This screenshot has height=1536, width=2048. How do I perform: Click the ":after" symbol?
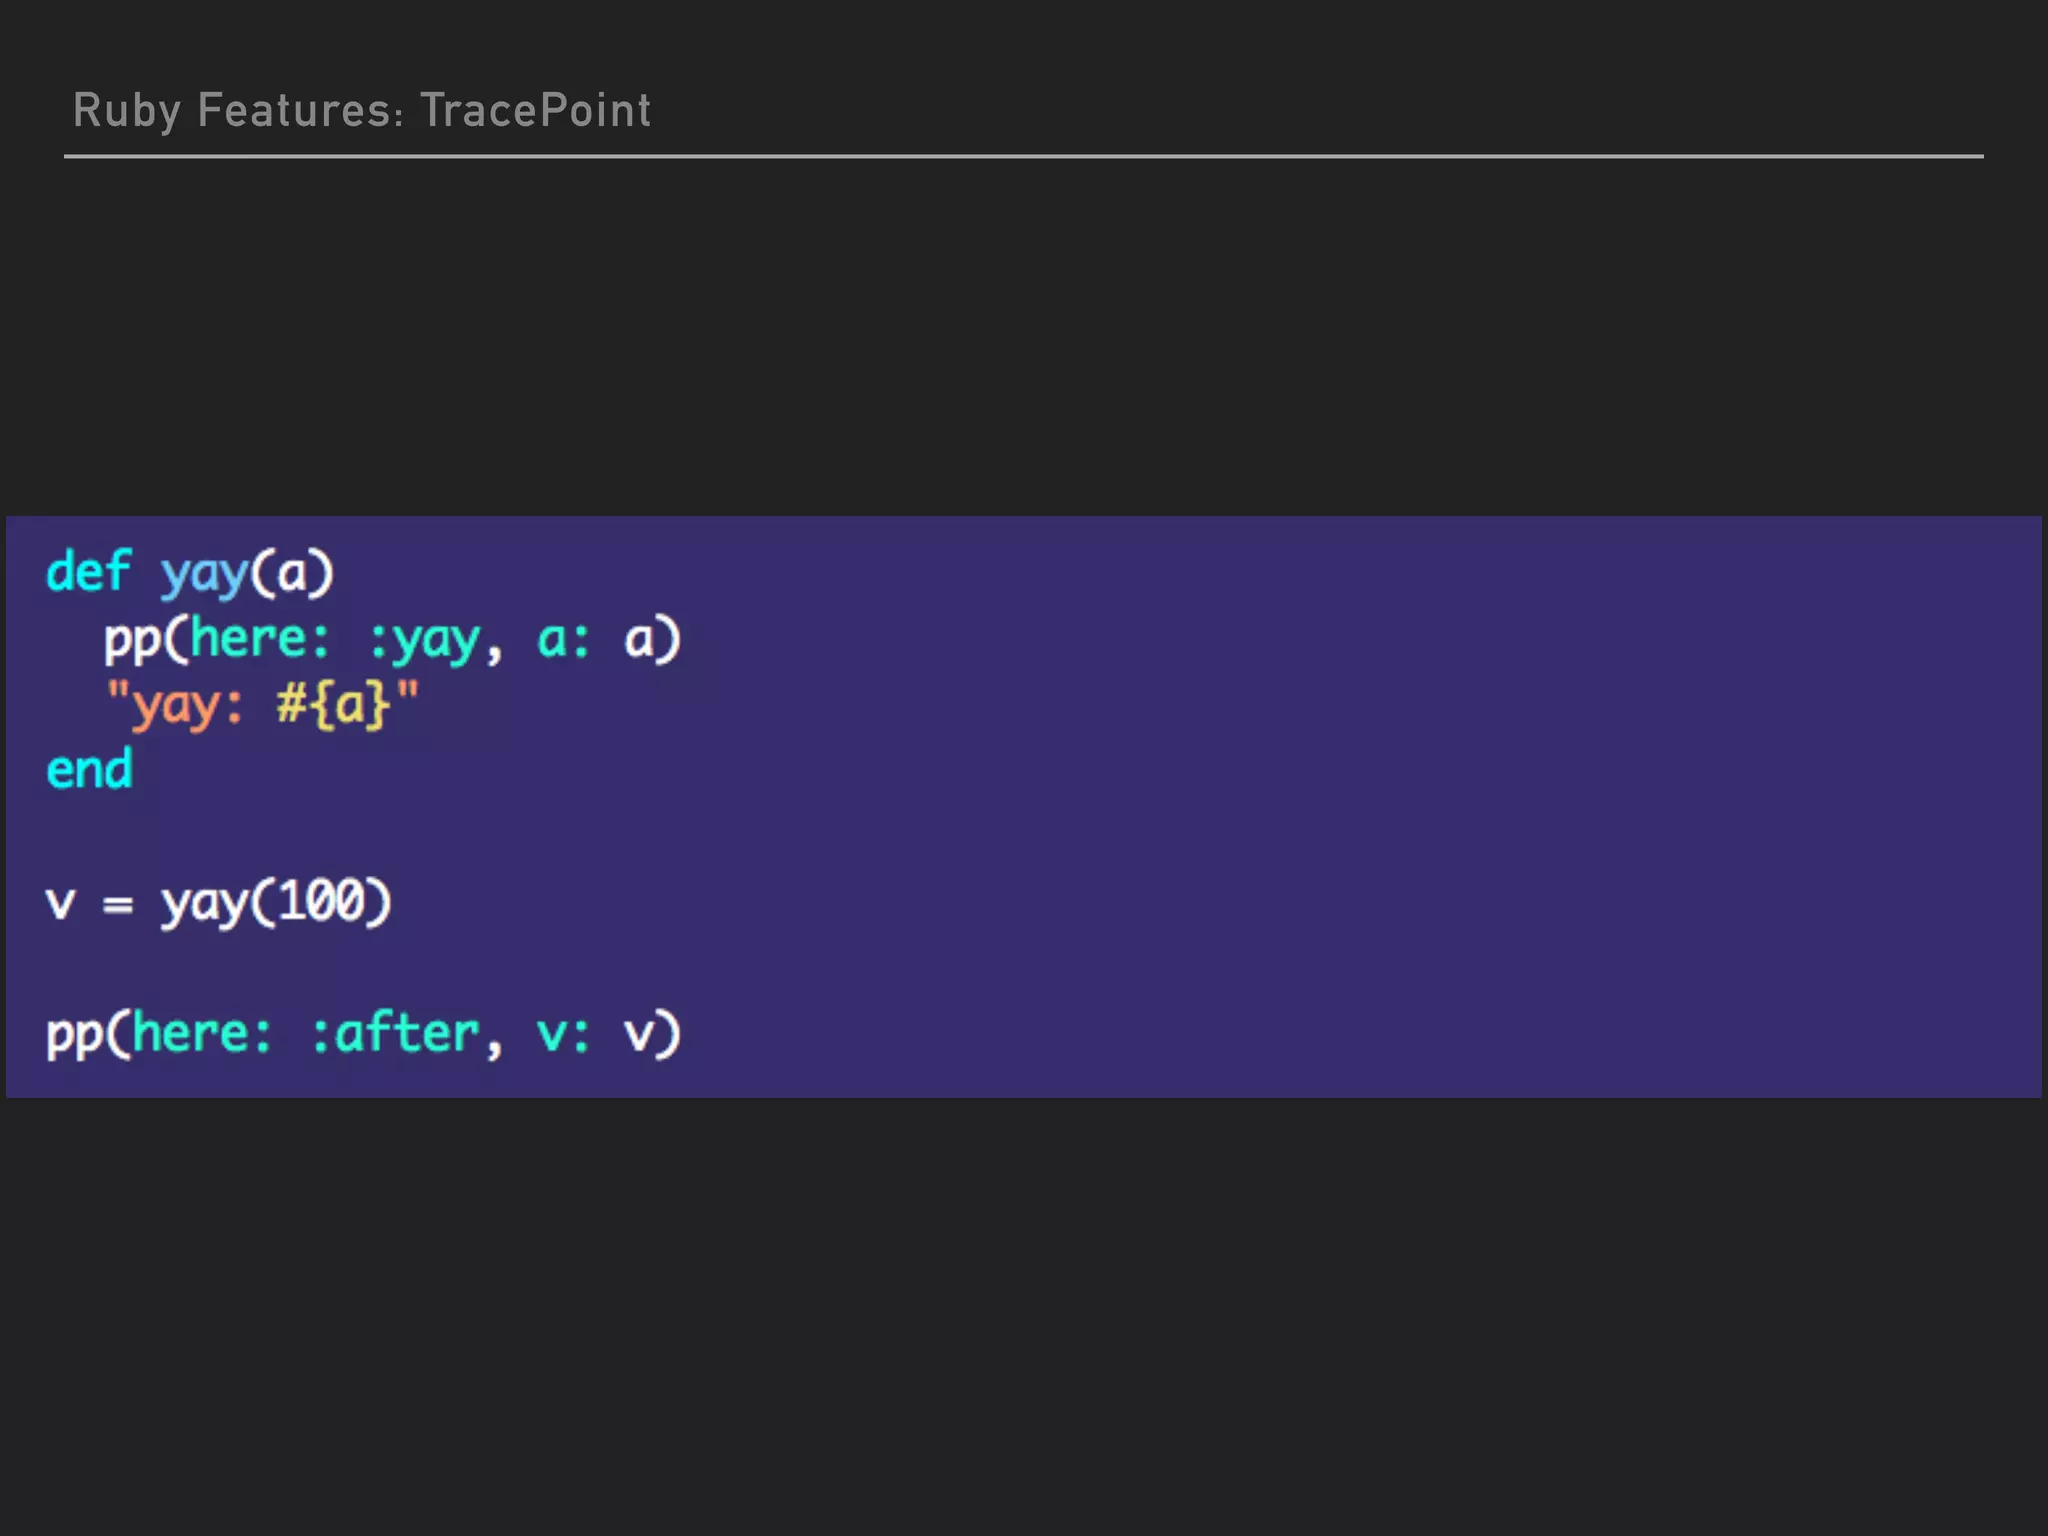pos(395,1034)
